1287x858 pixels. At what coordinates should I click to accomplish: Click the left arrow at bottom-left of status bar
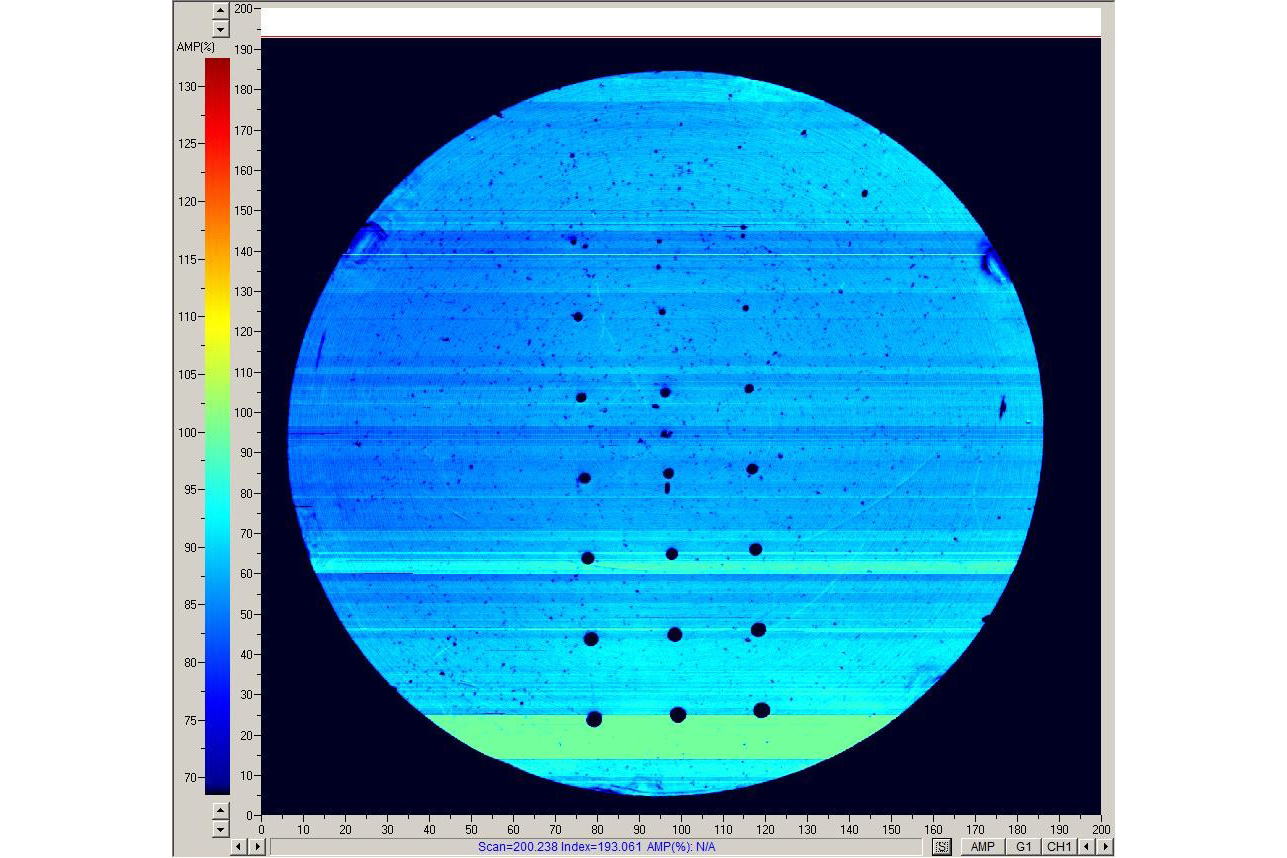[240, 847]
